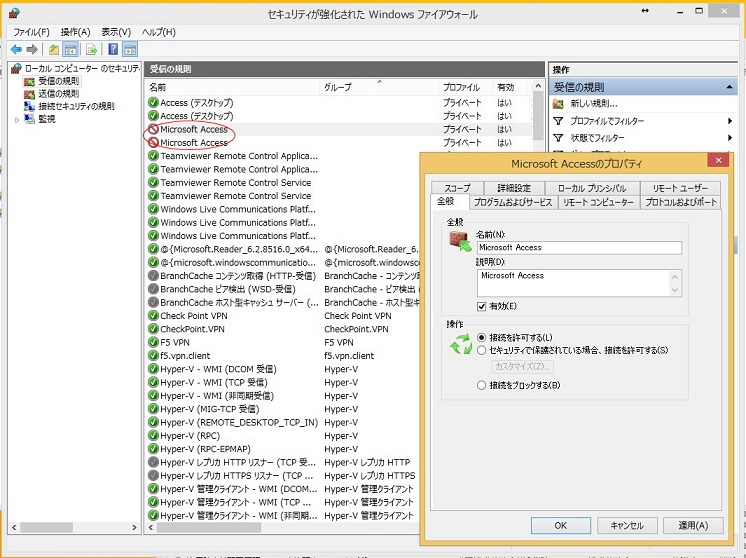Toggle the action pane toolbar icon
This screenshot has height=558, width=746.
point(130,49)
